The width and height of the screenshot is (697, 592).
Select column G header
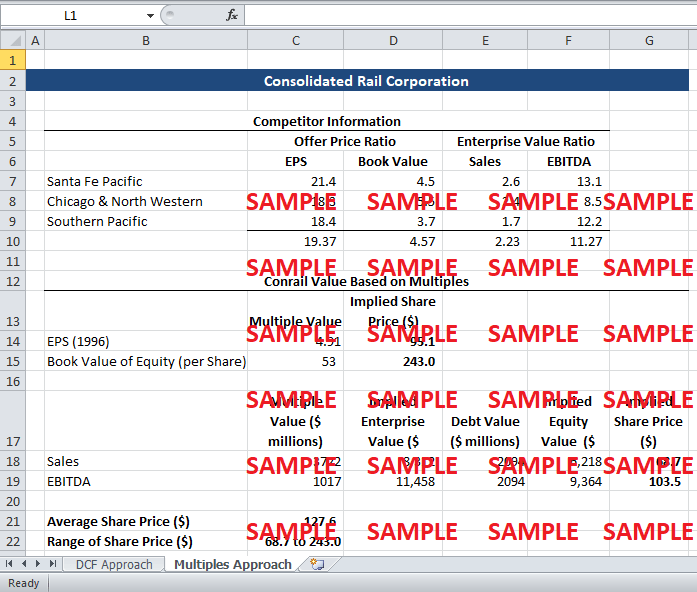[x=649, y=40]
